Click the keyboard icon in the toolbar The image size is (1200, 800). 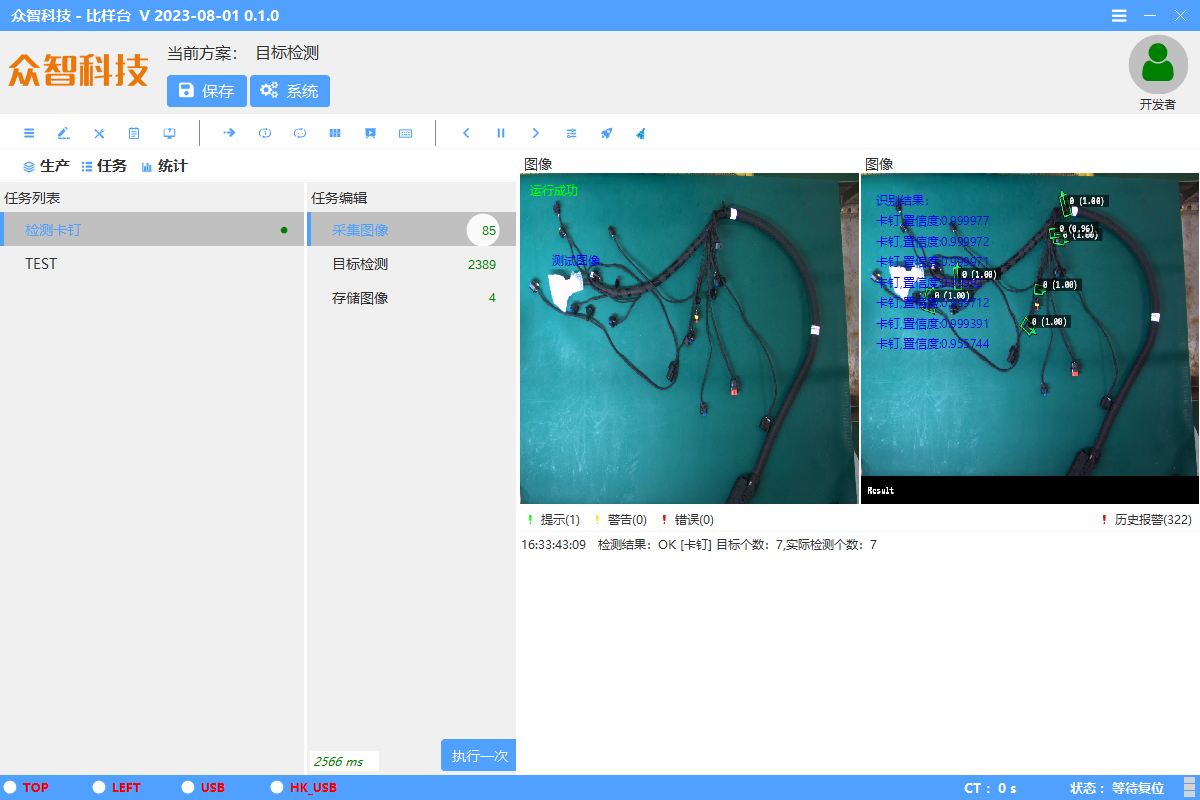405,133
